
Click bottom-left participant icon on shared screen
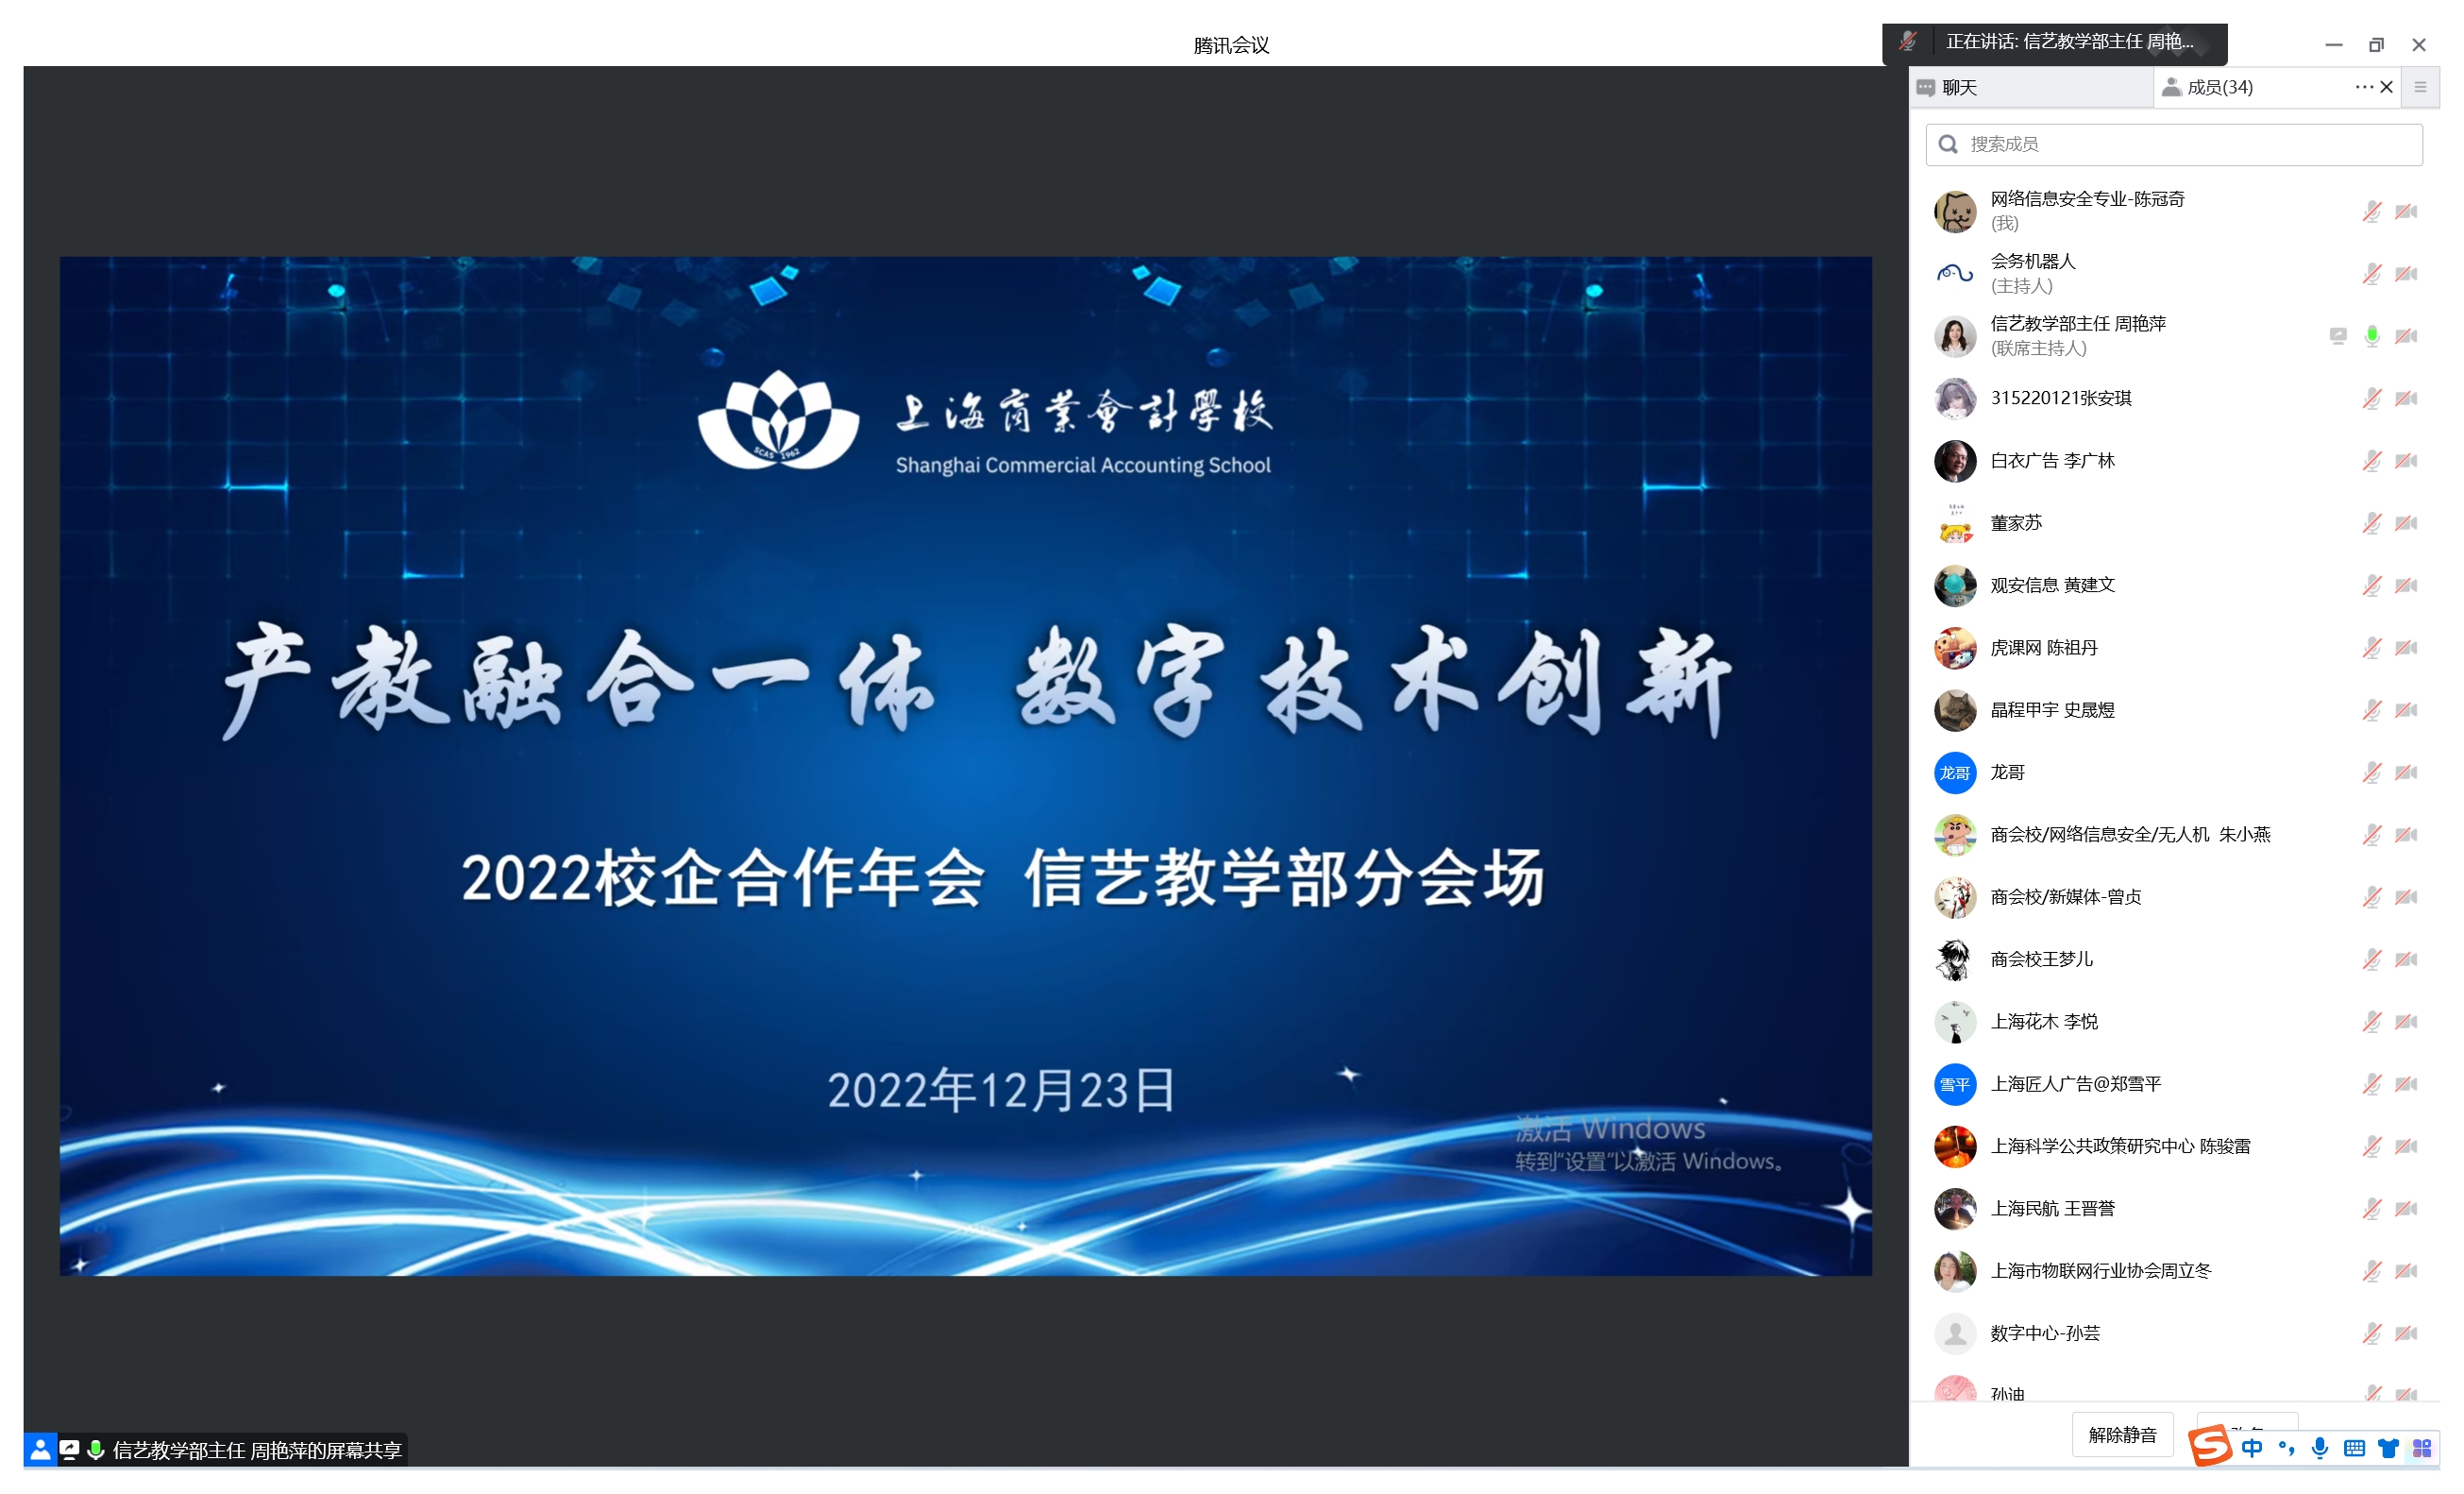click(40, 1450)
